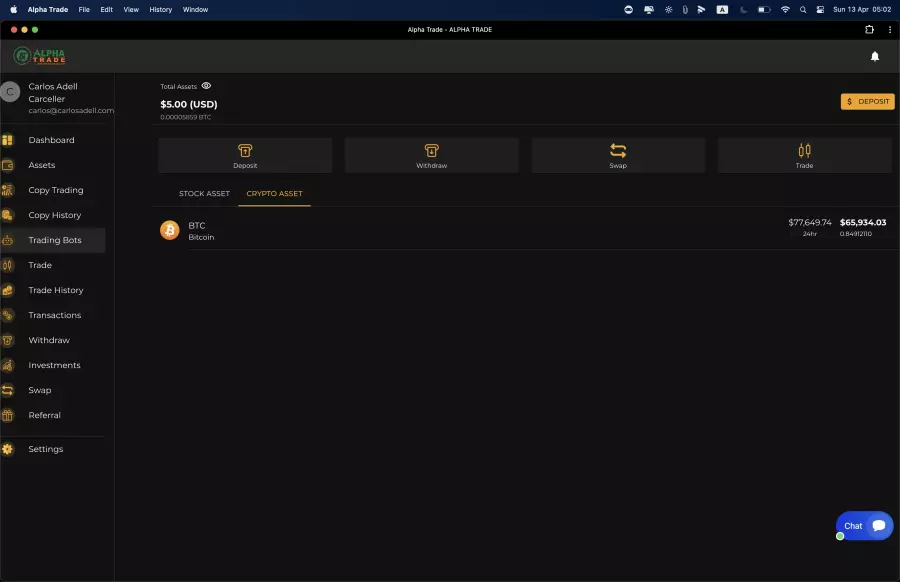Click the orange Deposit button
Image resolution: width=900 pixels, height=582 pixels.
tap(867, 102)
